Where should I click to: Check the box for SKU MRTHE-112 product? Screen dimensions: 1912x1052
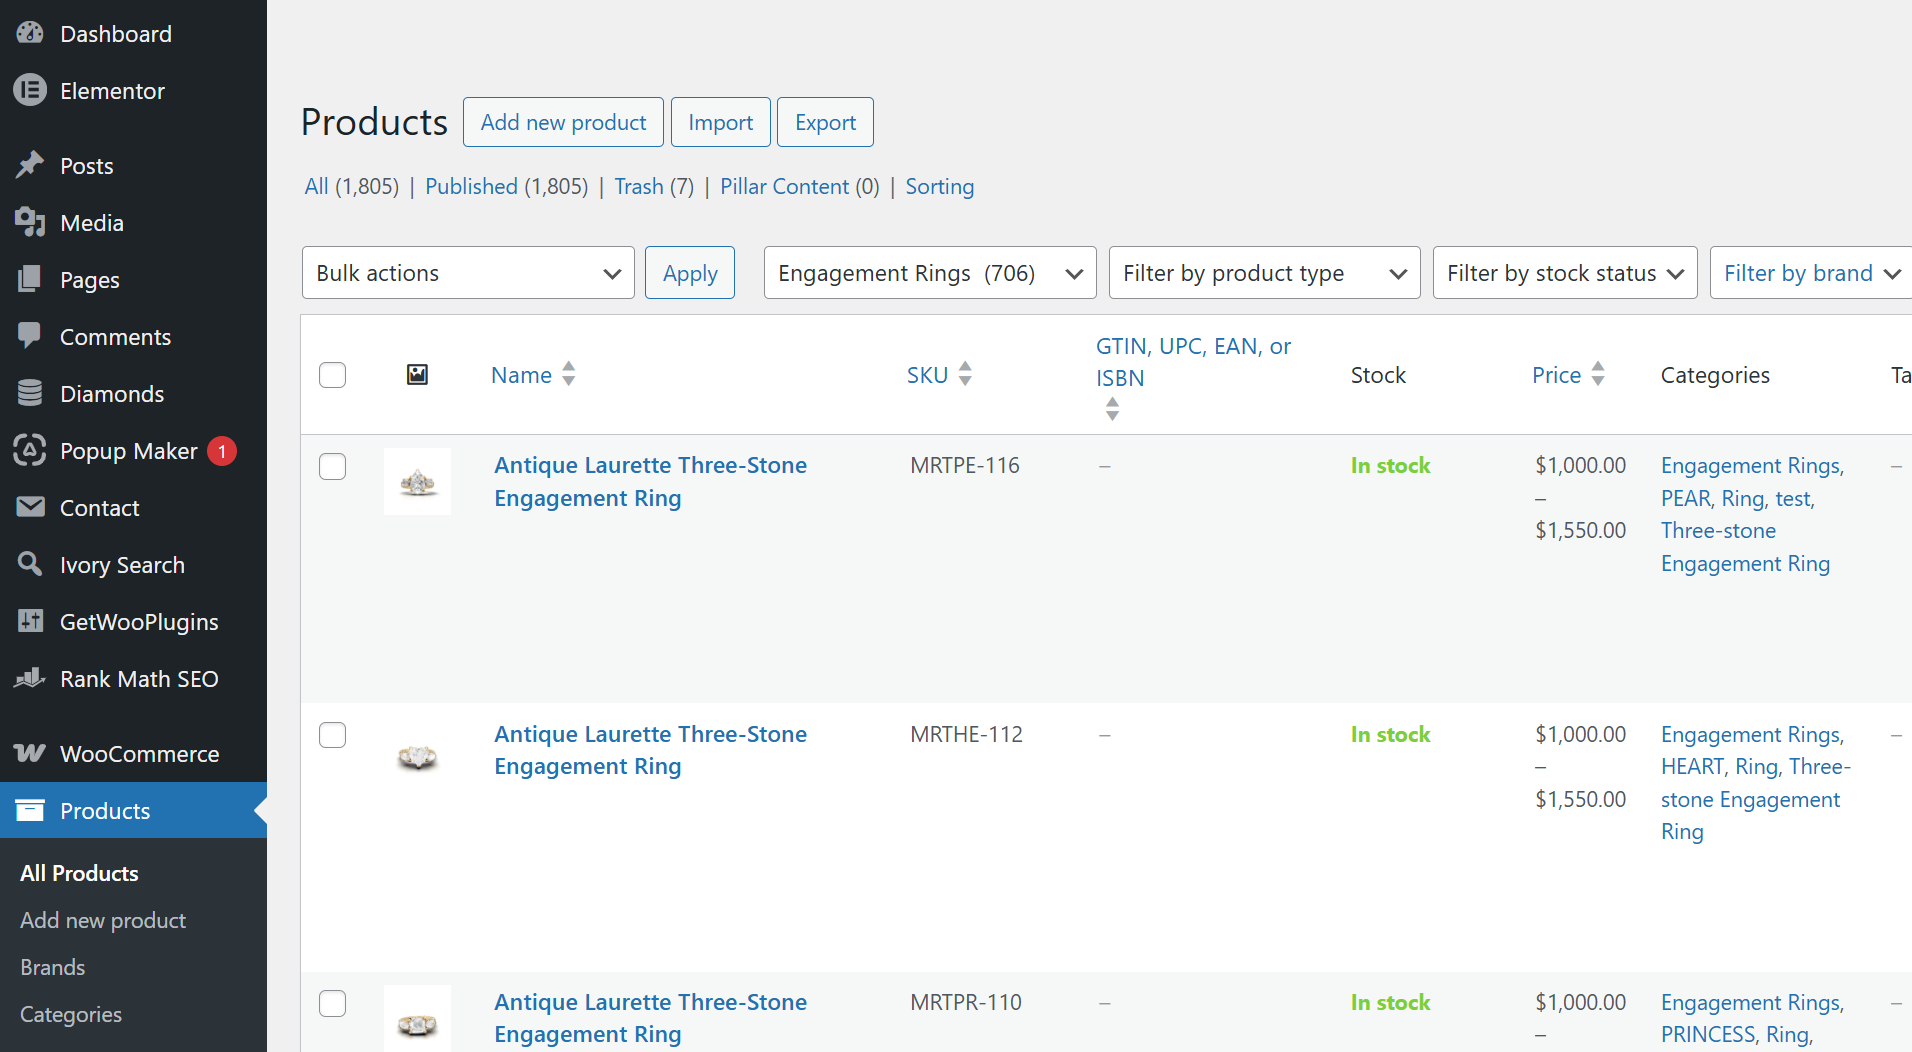click(332, 735)
